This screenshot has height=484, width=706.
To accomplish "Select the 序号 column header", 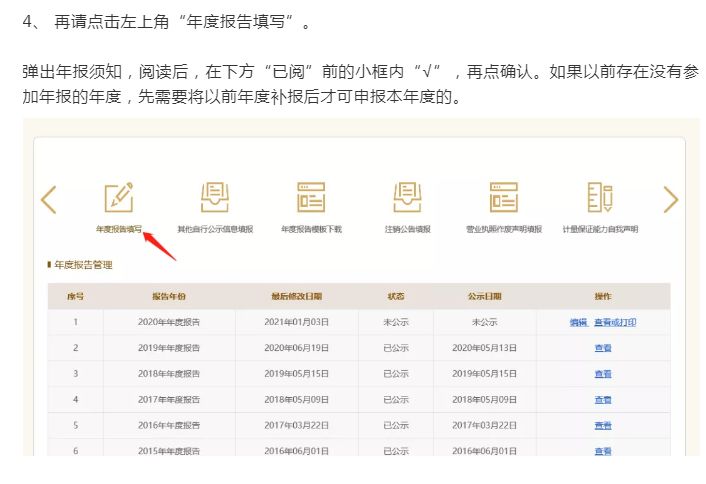I will [75, 296].
